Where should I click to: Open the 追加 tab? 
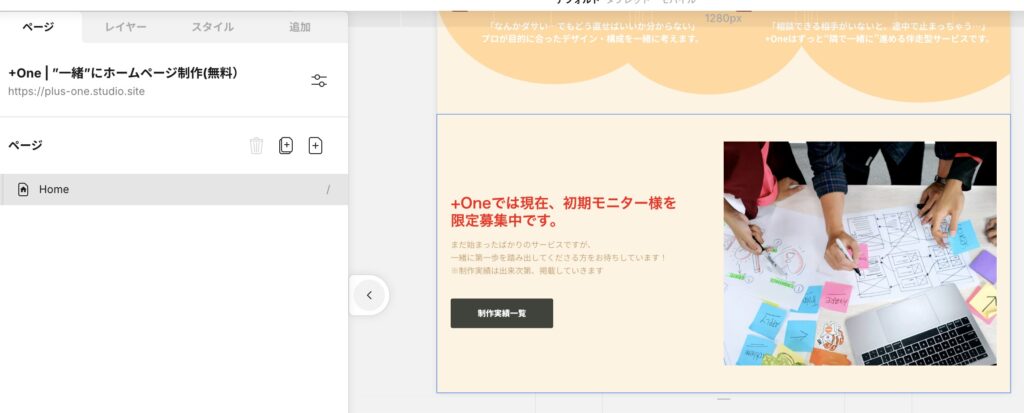[x=300, y=27]
